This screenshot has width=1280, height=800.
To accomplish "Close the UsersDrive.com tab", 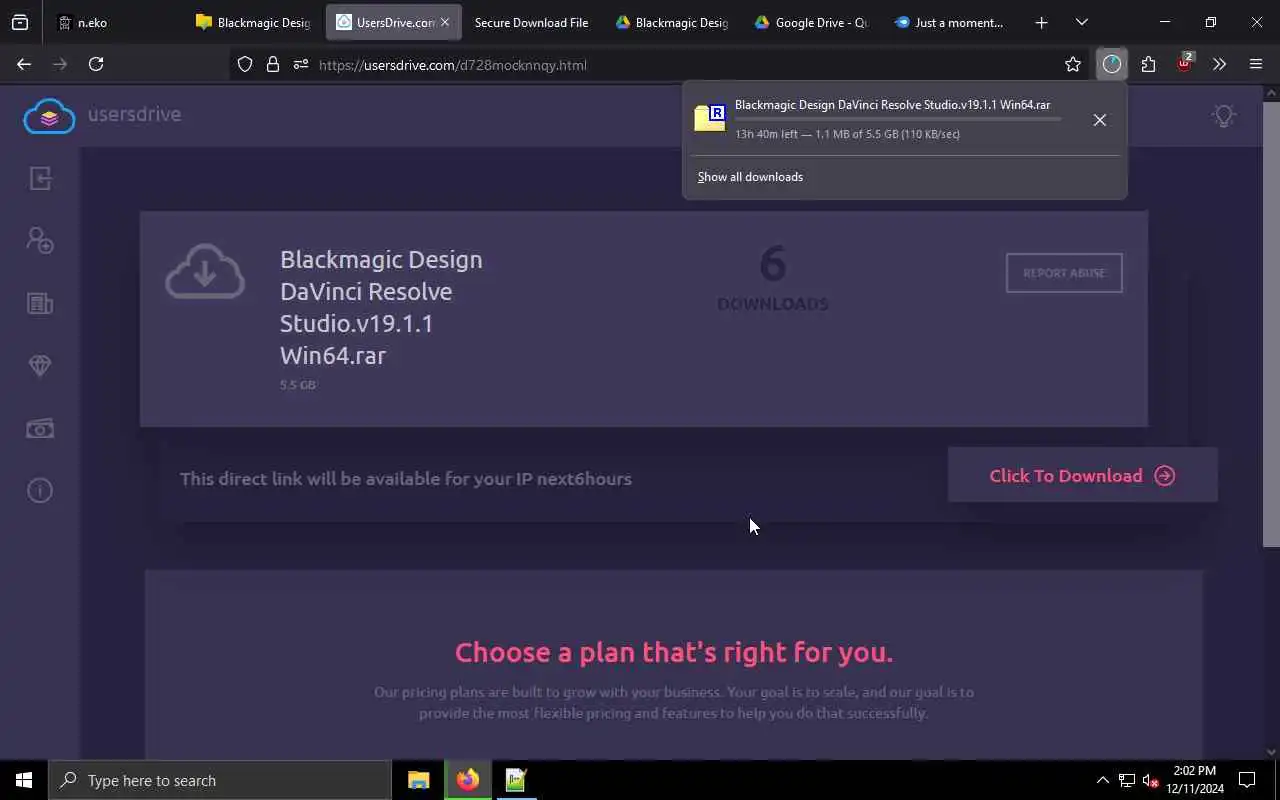I will click(x=445, y=22).
